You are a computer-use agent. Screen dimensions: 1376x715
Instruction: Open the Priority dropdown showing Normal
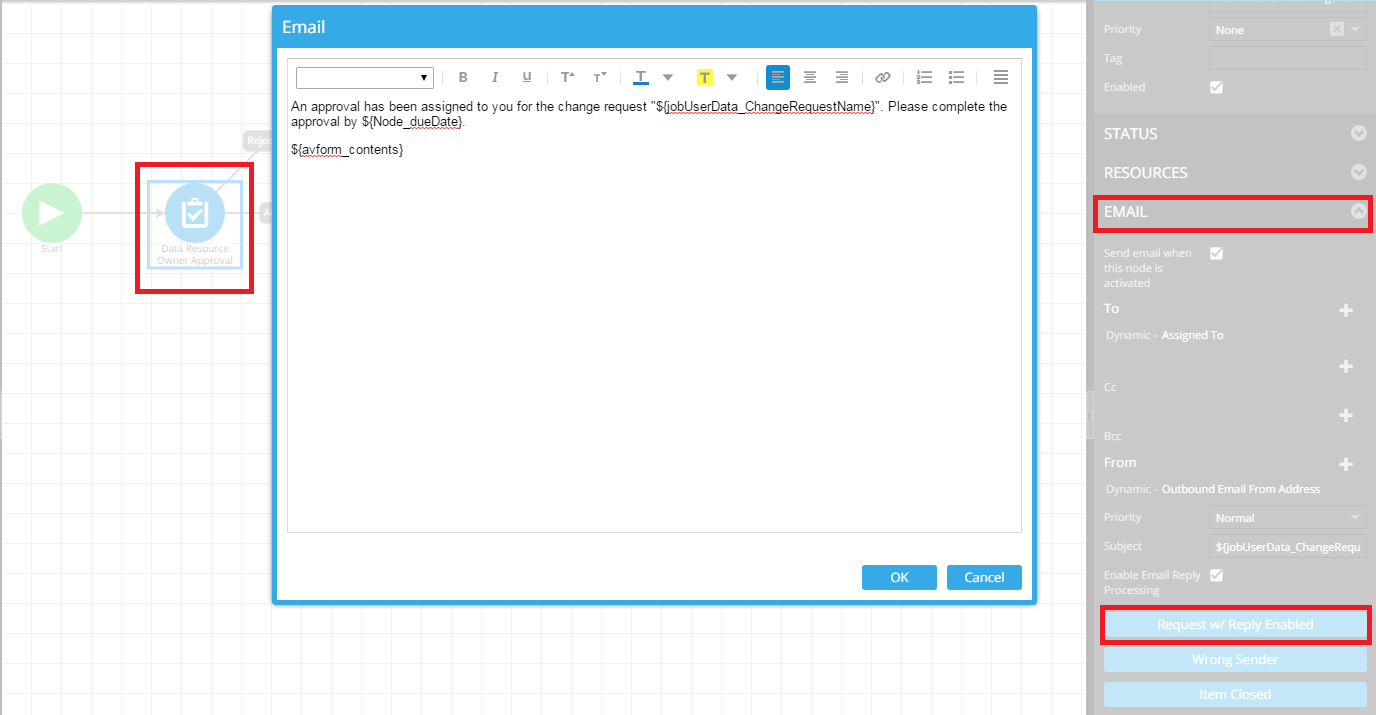click(1287, 517)
